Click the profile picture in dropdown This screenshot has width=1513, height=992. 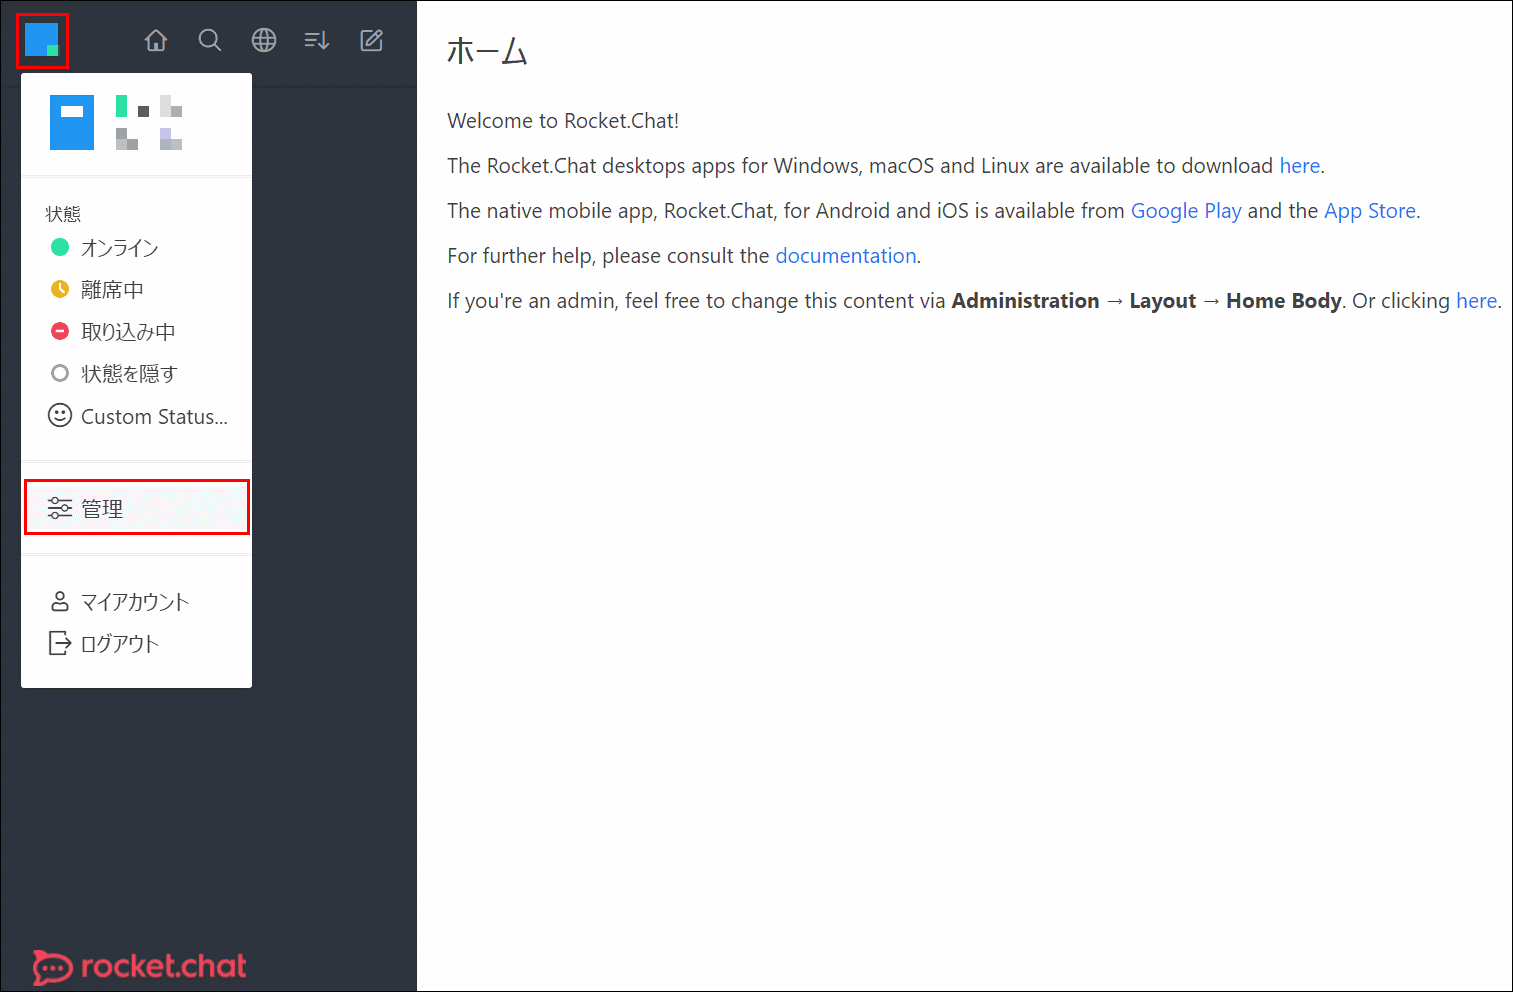pyautogui.click(x=72, y=122)
